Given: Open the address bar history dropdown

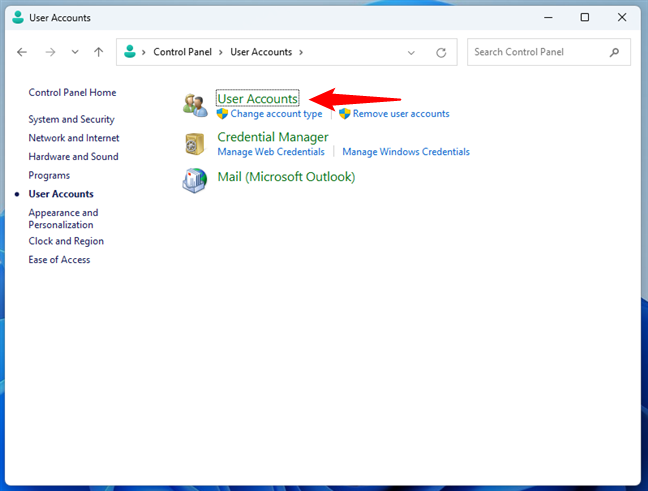Looking at the screenshot, I should tap(411, 52).
